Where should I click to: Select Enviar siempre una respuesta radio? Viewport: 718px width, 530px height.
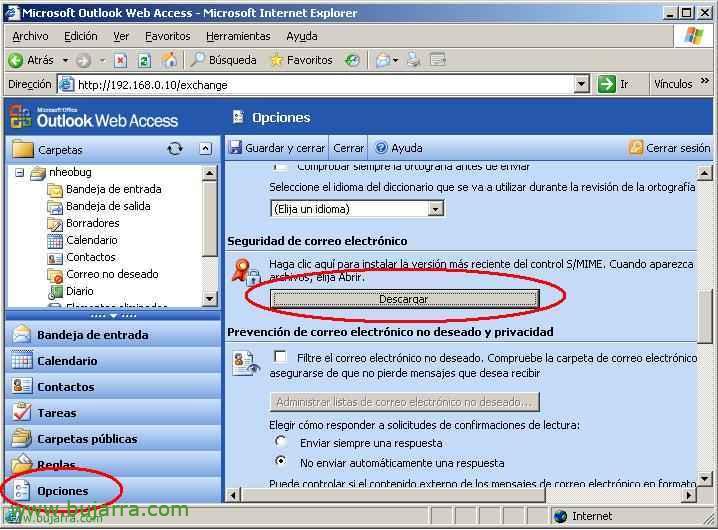pyautogui.click(x=281, y=442)
